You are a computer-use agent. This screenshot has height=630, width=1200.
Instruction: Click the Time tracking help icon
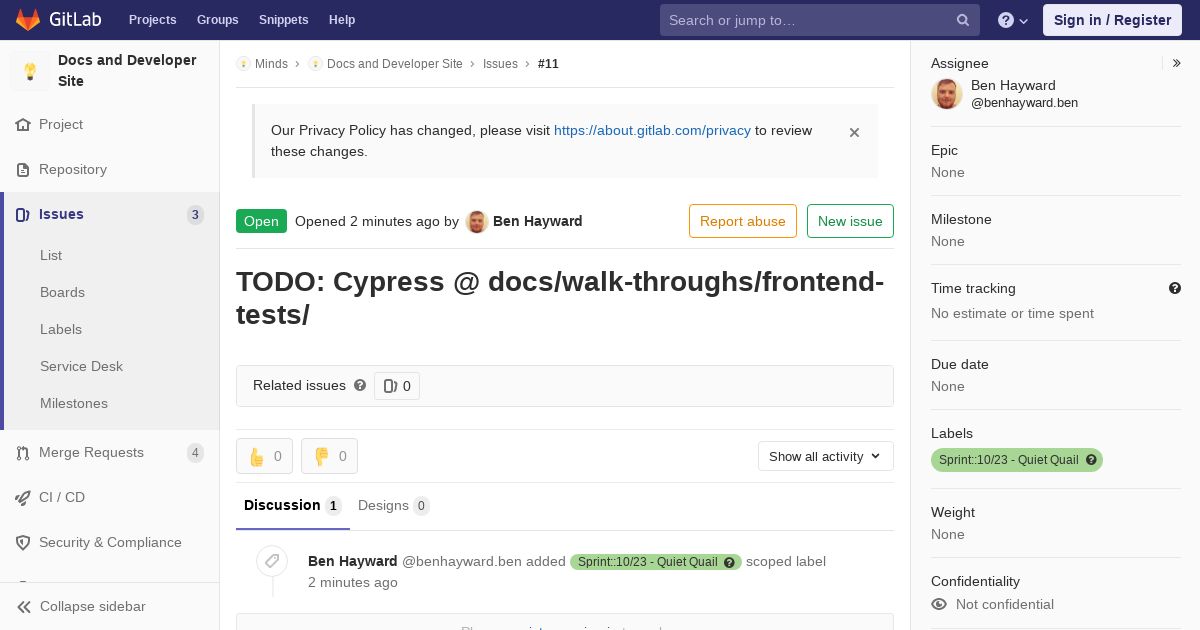point(1175,288)
